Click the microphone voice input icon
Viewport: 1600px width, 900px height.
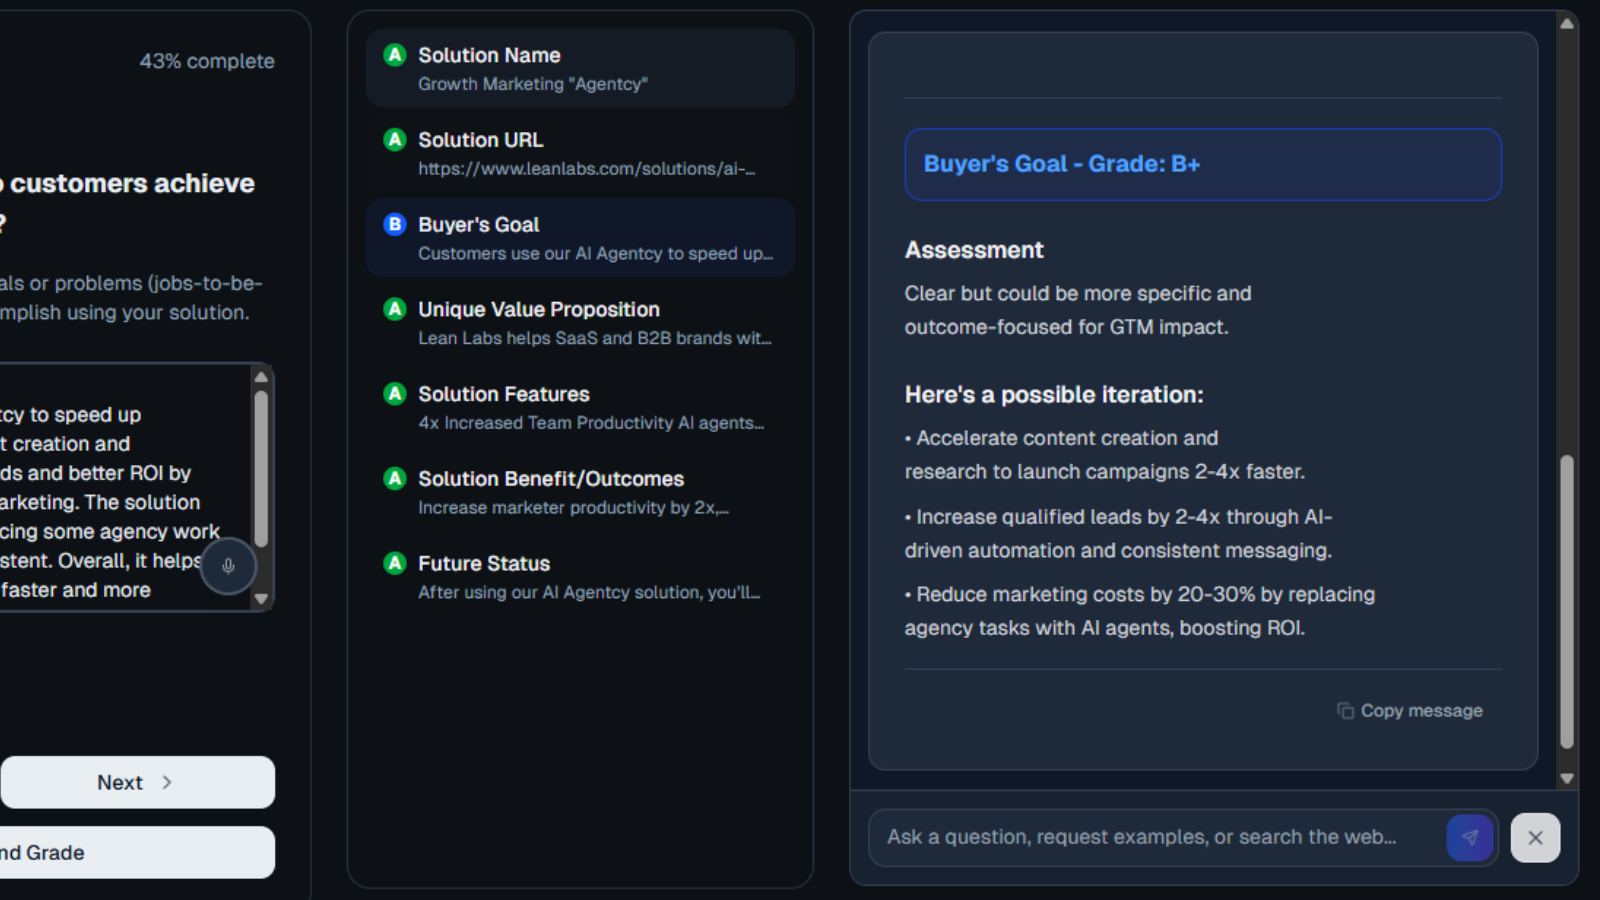pos(228,566)
